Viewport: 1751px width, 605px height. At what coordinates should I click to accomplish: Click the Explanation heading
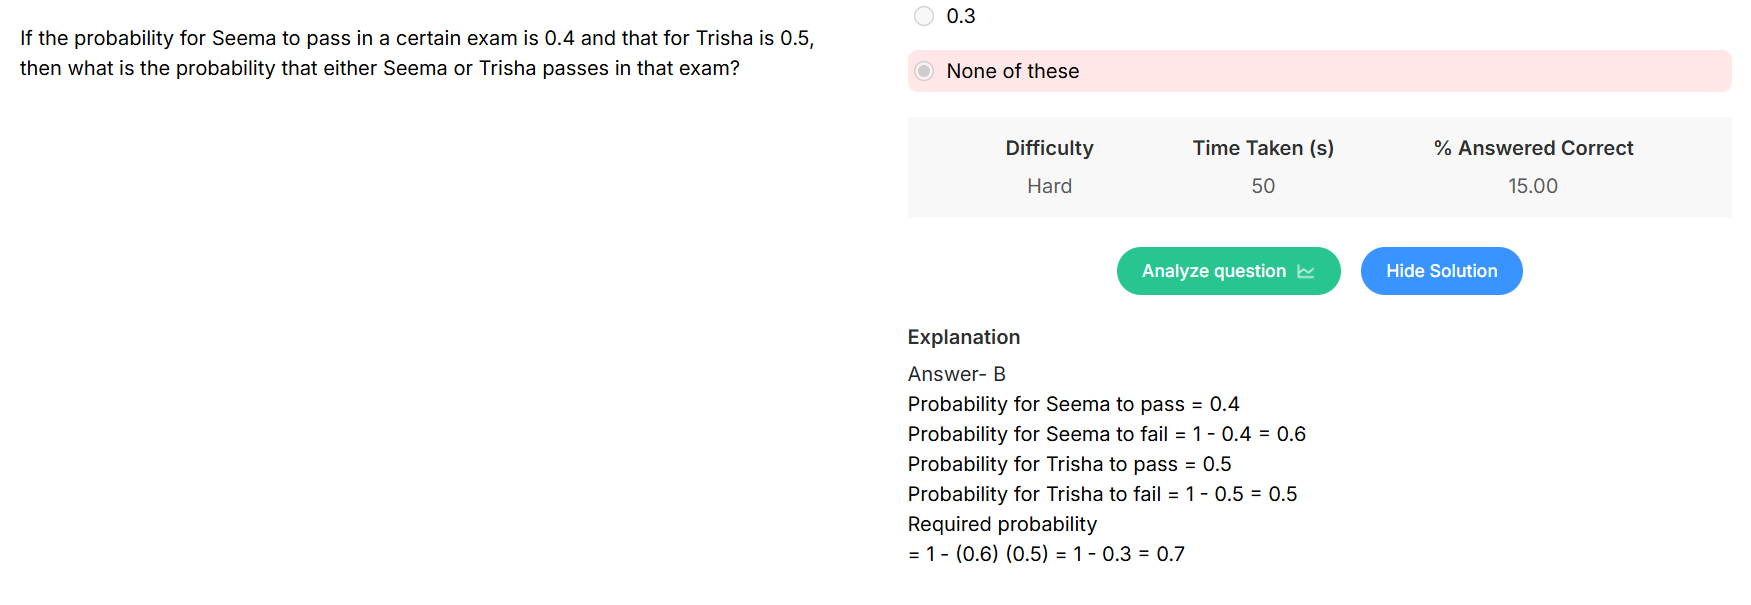964,337
